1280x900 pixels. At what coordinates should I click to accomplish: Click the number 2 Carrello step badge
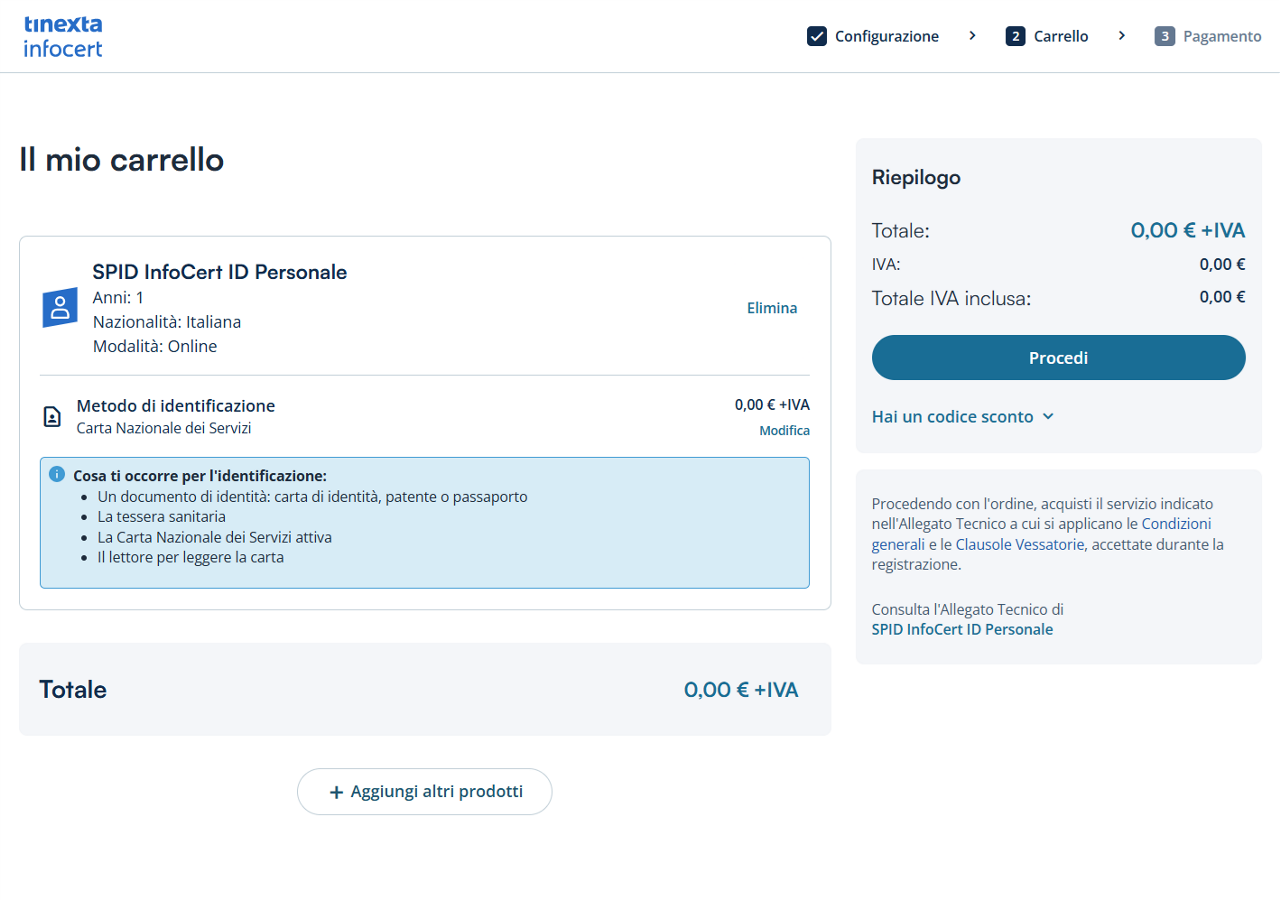pyautogui.click(x=1015, y=37)
